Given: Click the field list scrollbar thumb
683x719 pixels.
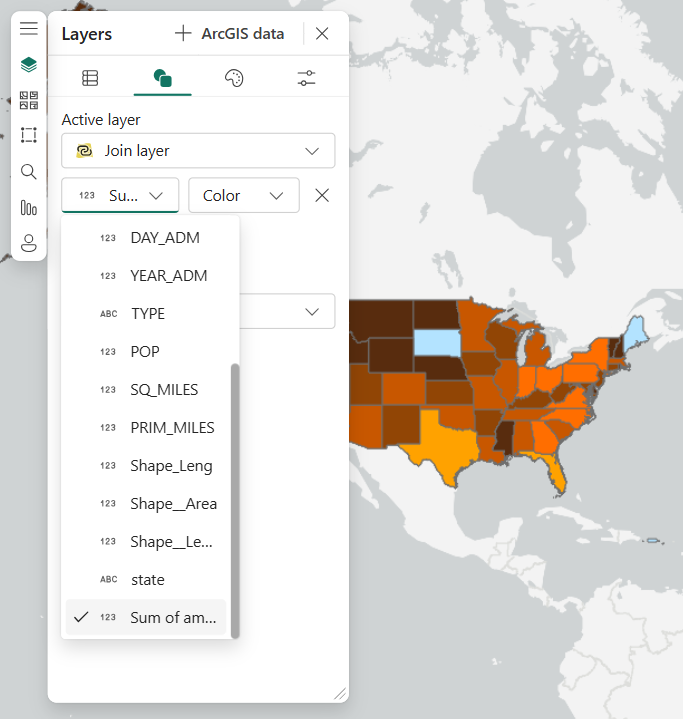Looking at the screenshot, I should click(x=235, y=501).
